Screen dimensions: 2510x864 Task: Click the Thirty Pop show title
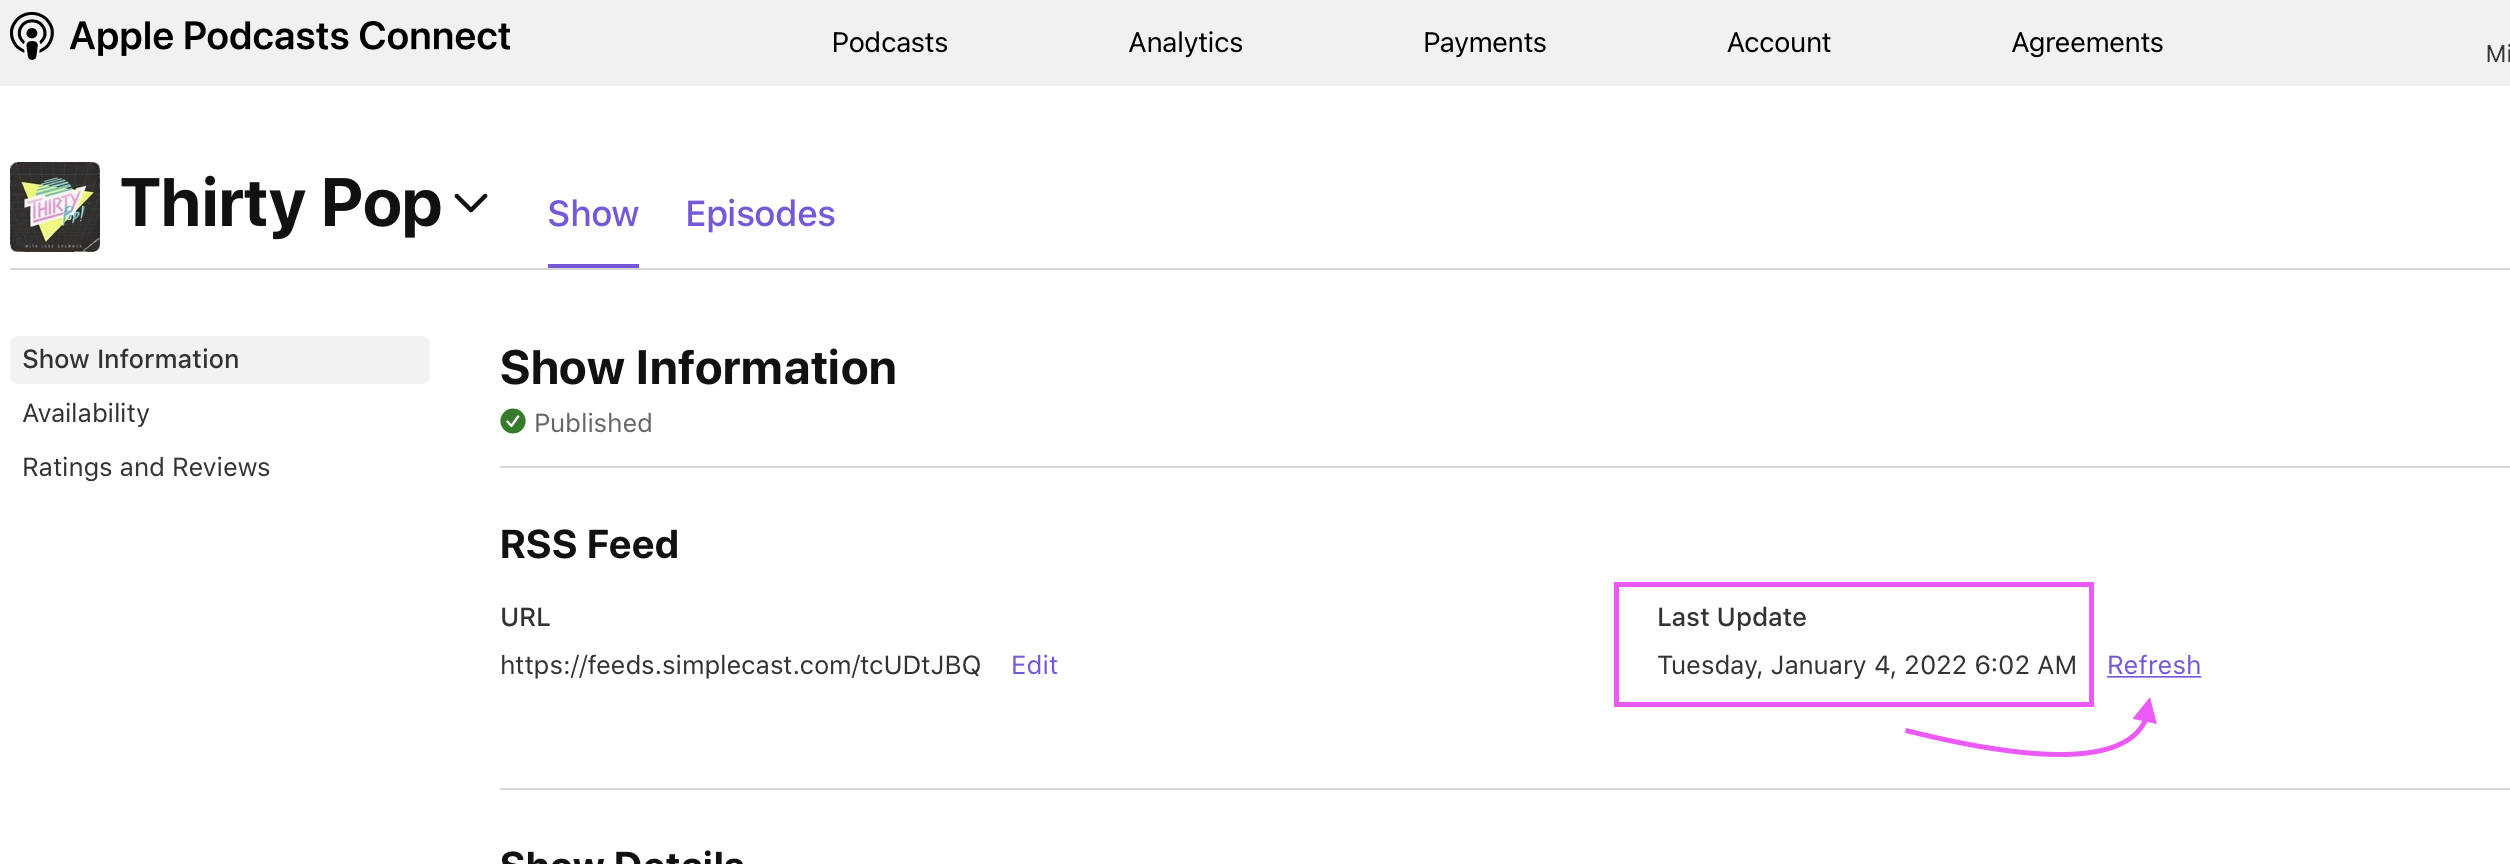(281, 203)
